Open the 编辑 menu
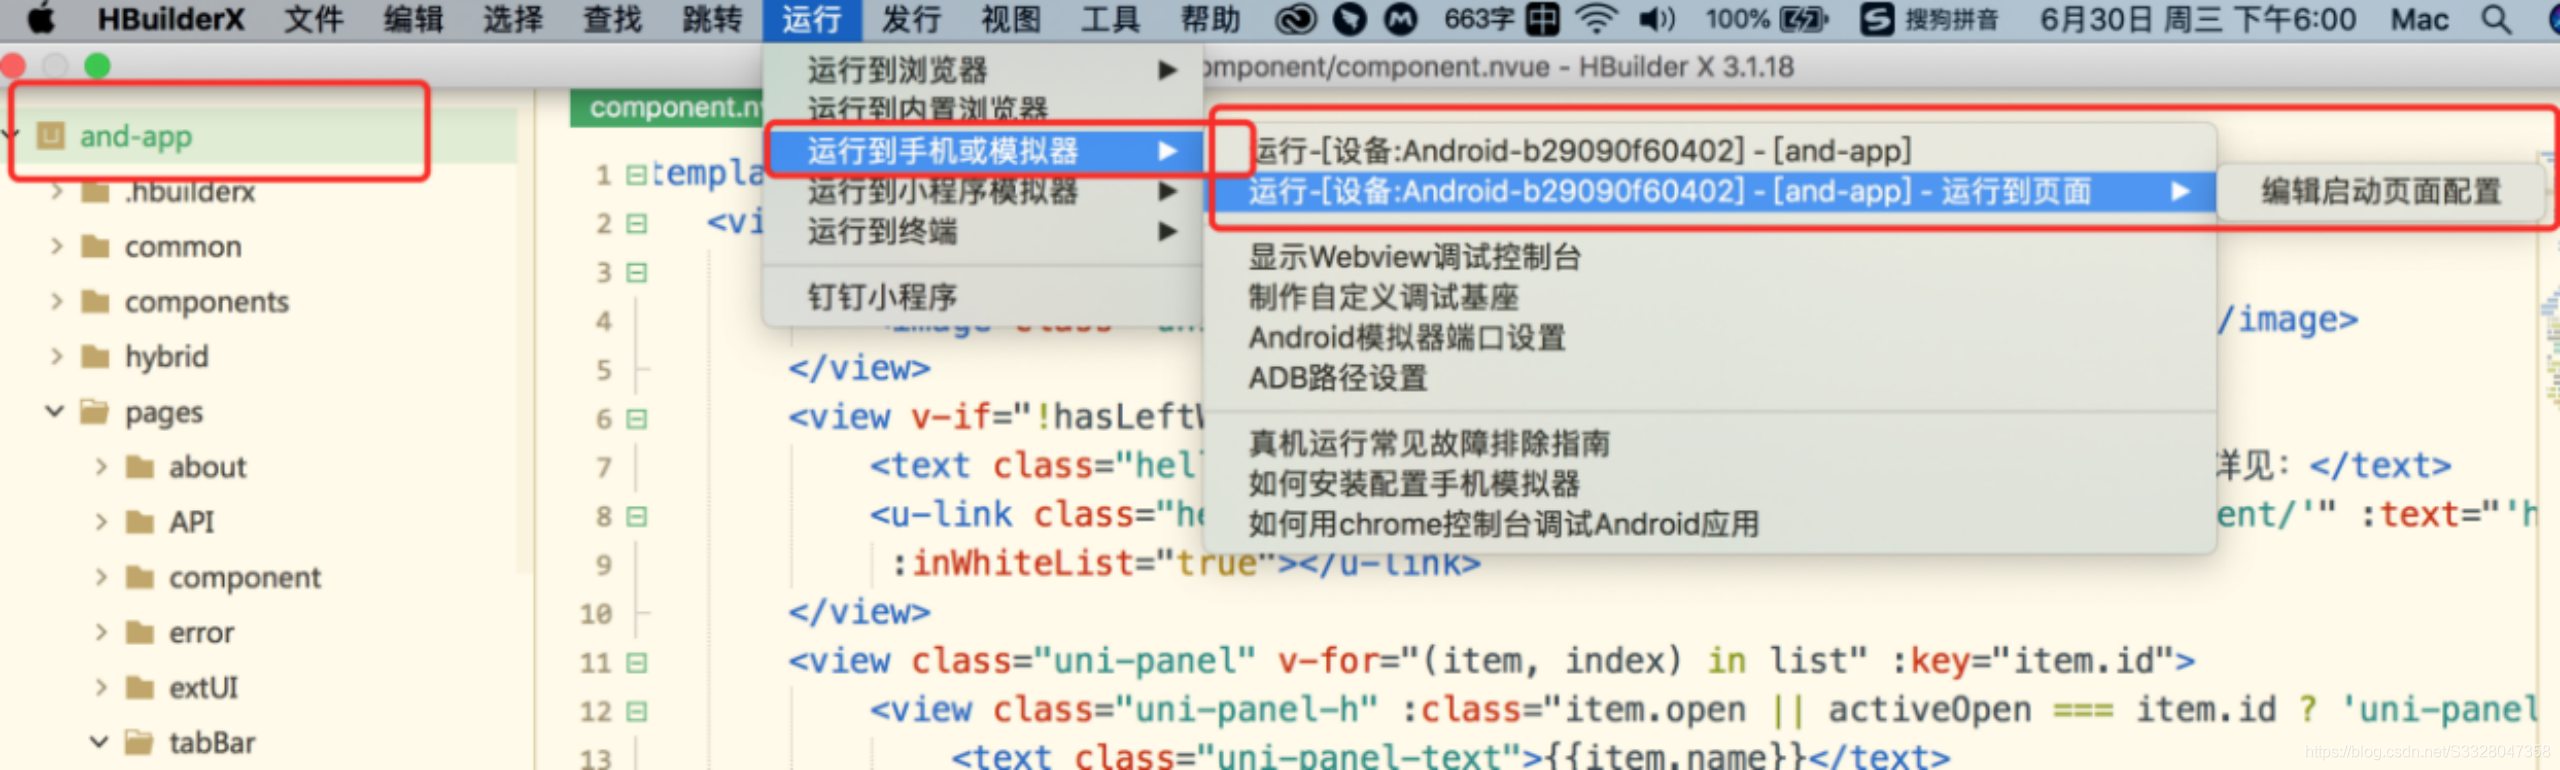The height and width of the screenshot is (770, 2560). (413, 19)
